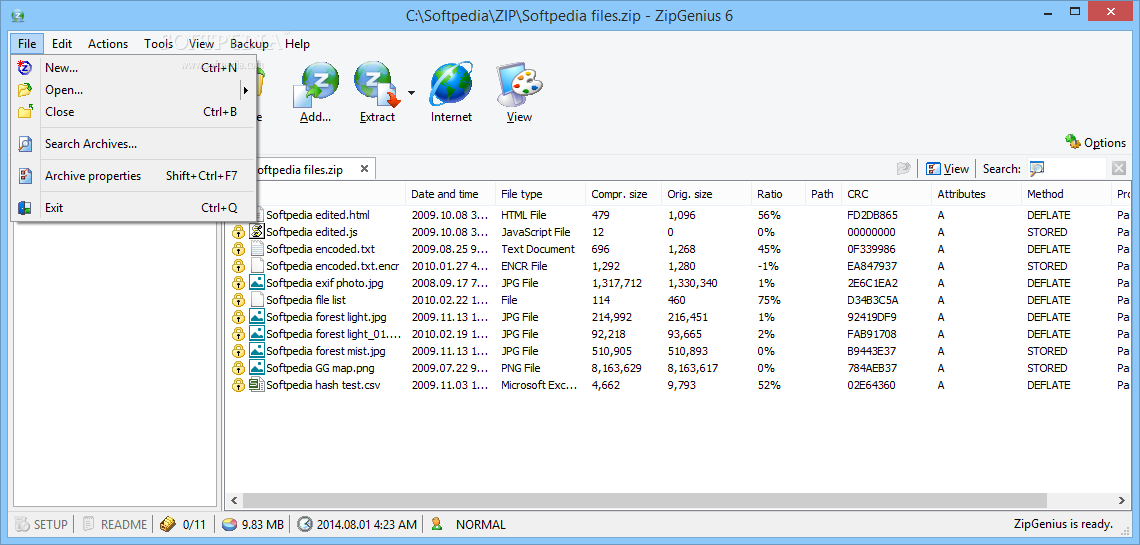Click the horizontal scrollbar thumb
This screenshot has width=1140, height=545.
(645, 500)
